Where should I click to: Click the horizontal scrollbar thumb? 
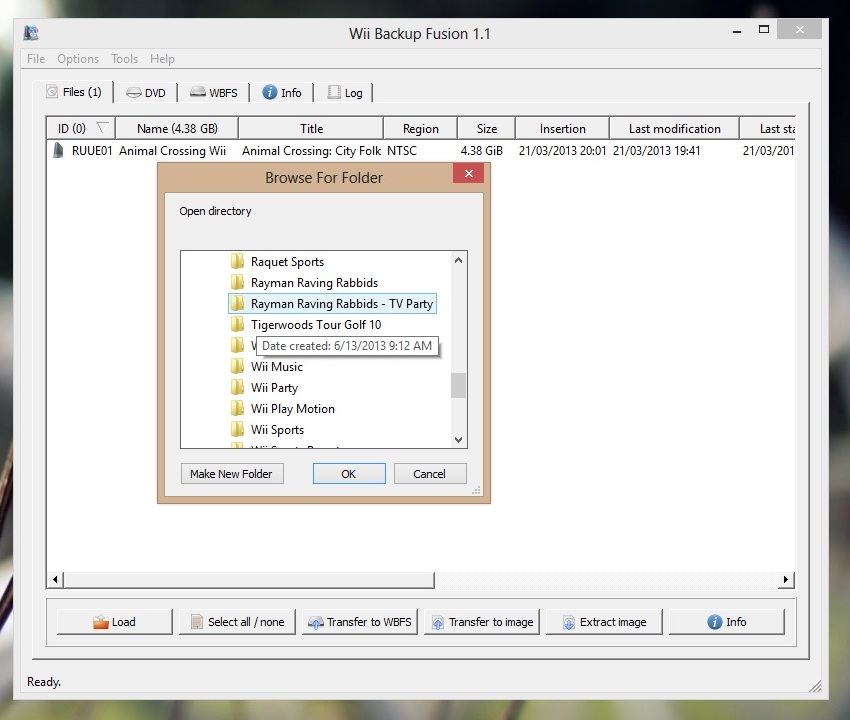click(x=249, y=580)
